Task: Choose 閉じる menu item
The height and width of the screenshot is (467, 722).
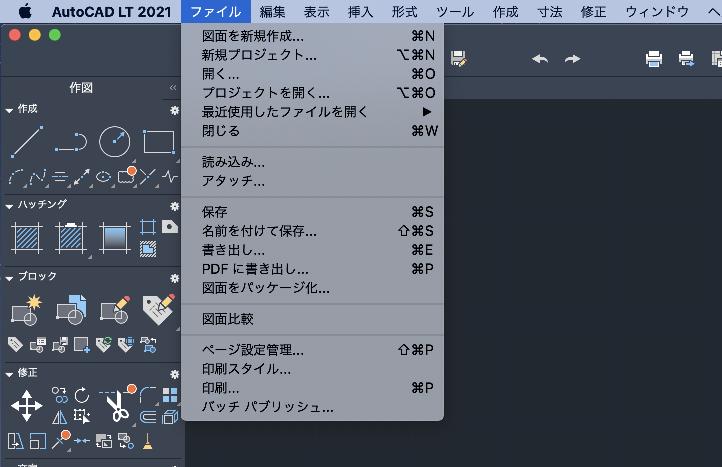Action: click(313, 131)
